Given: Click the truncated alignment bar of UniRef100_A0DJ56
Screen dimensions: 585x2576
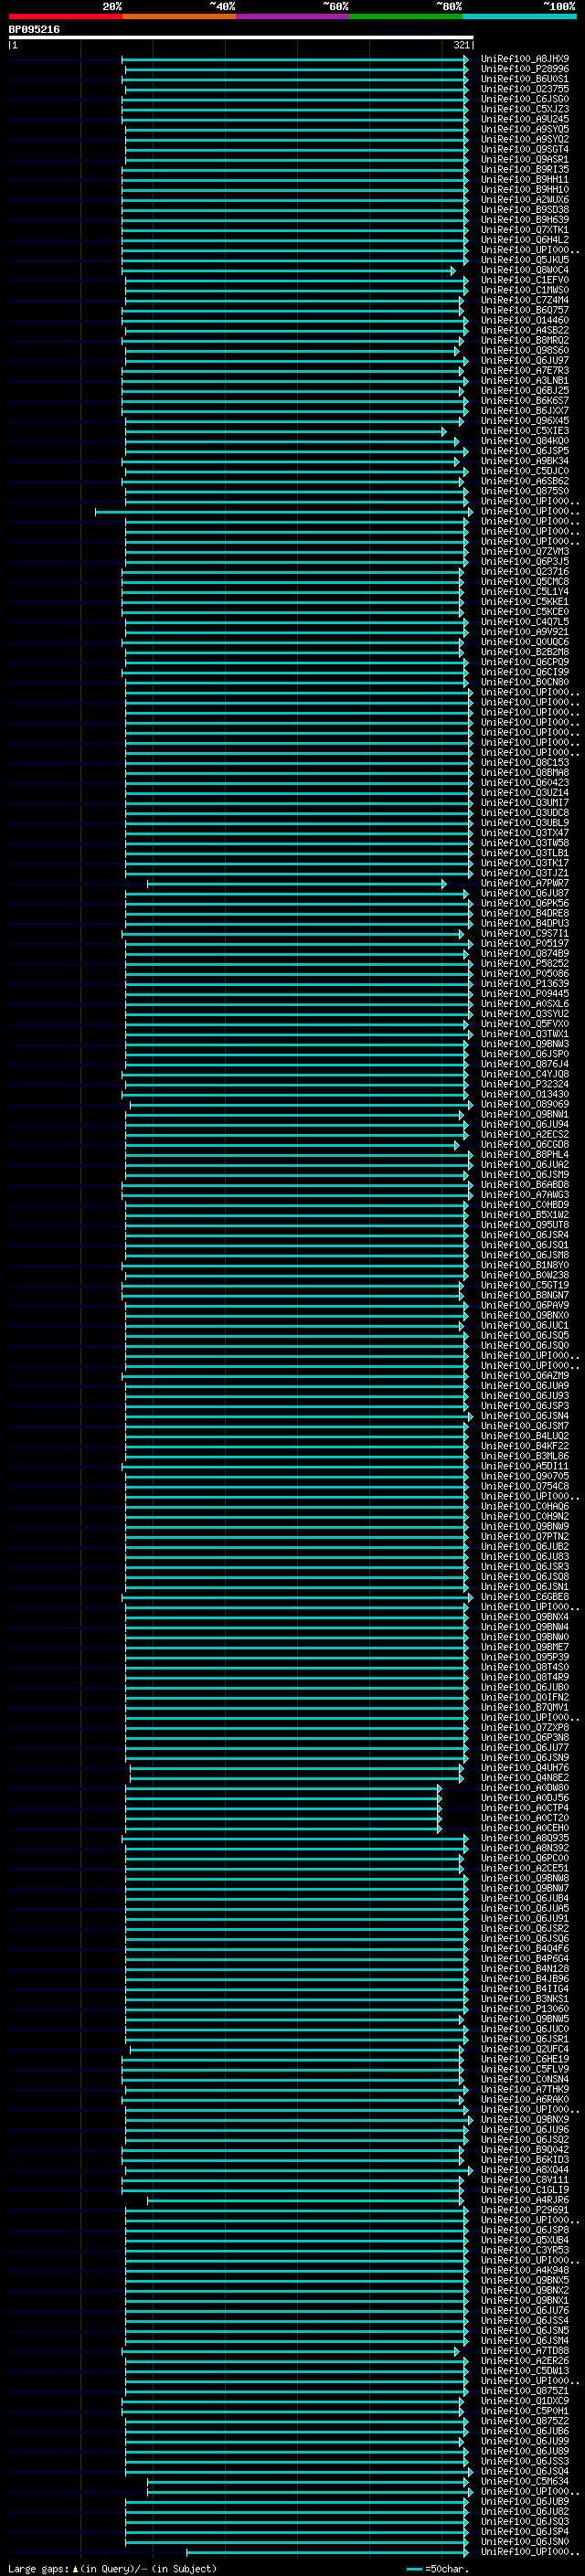Looking at the screenshot, I should (x=283, y=1798).
